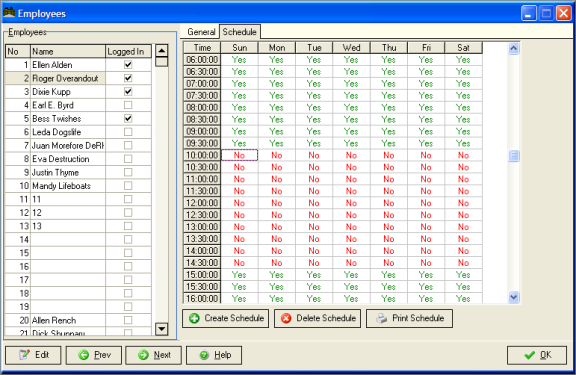Toggle Logged In checkbox for Ellen Alden
The height and width of the screenshot is (375, 576).
128,65
